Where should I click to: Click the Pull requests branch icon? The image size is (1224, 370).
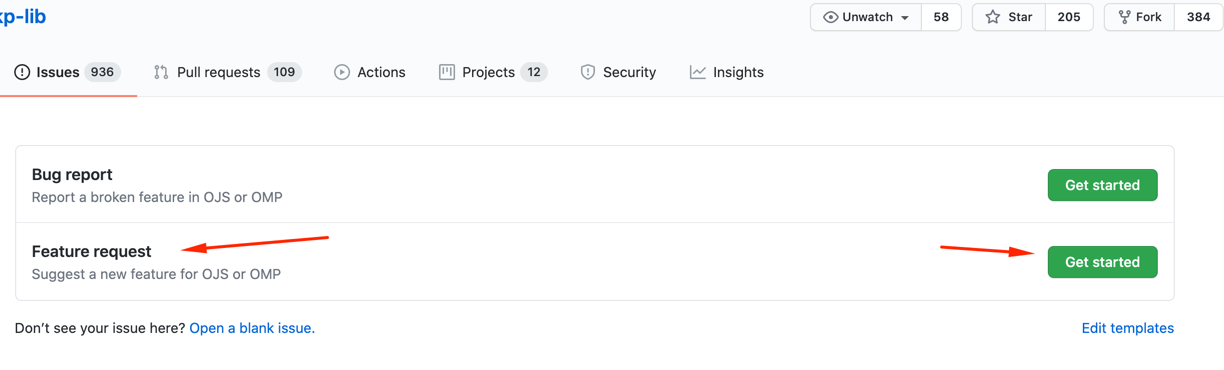coord(161,72)
